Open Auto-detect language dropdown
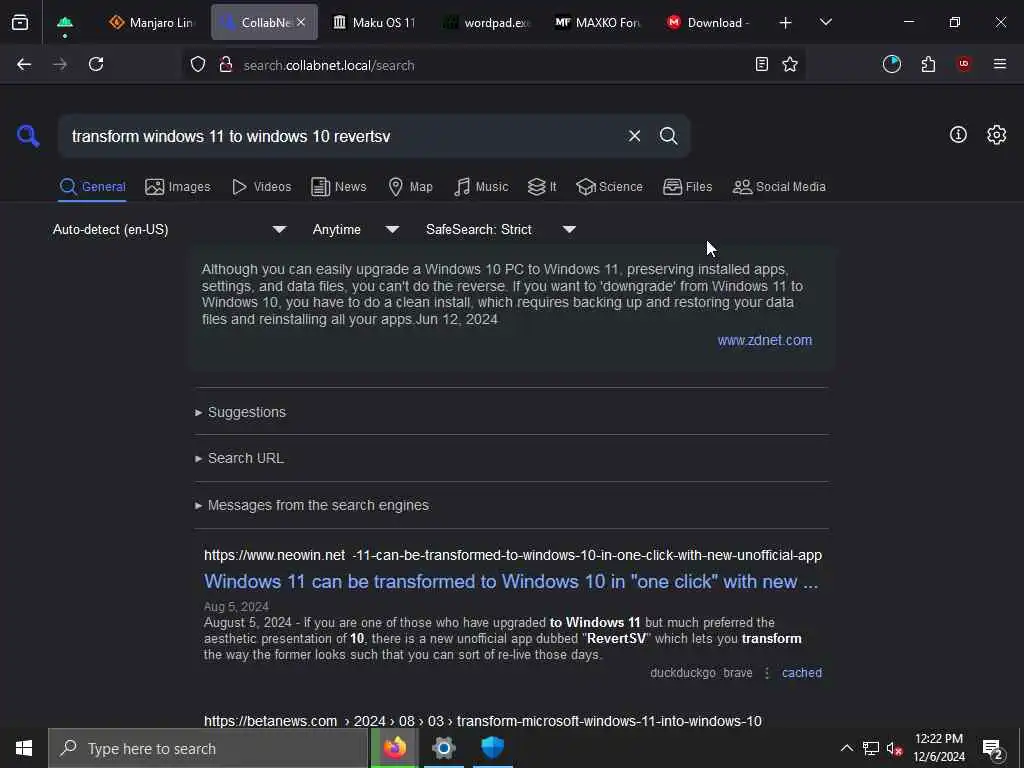1024x768 pixels. tap(170, 229)
